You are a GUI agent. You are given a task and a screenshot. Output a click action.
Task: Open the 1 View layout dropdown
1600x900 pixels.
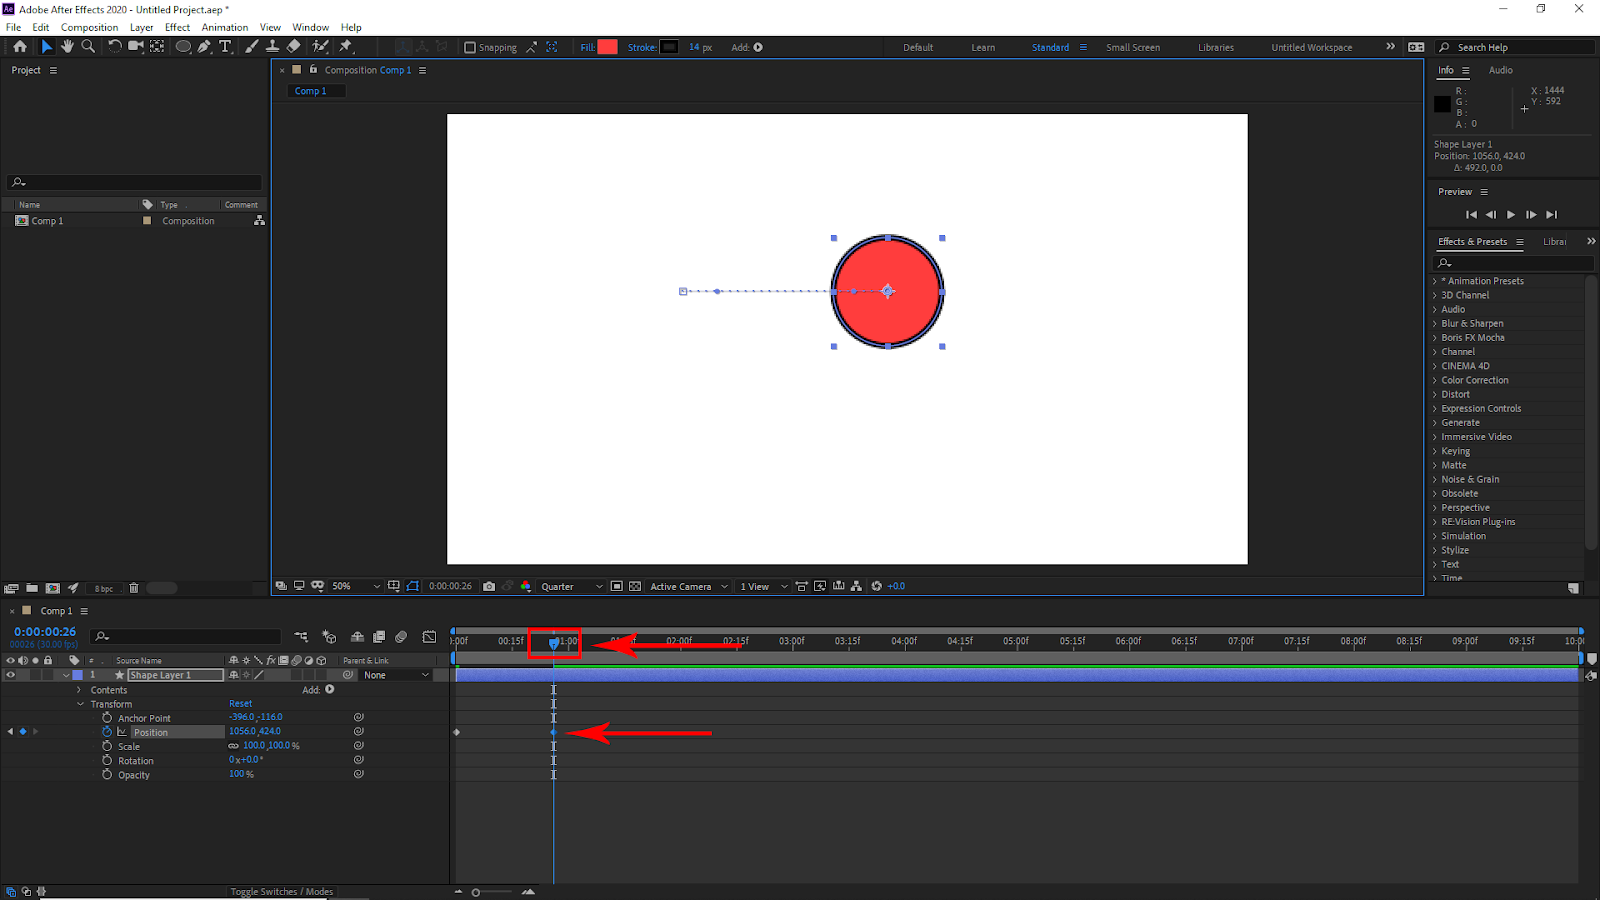(764, 586)
